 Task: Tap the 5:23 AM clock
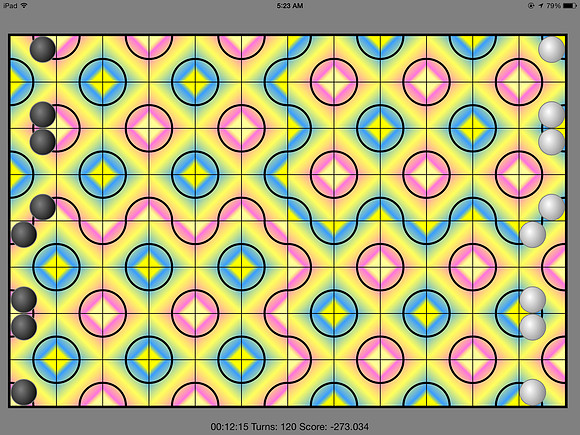[290, 6]
